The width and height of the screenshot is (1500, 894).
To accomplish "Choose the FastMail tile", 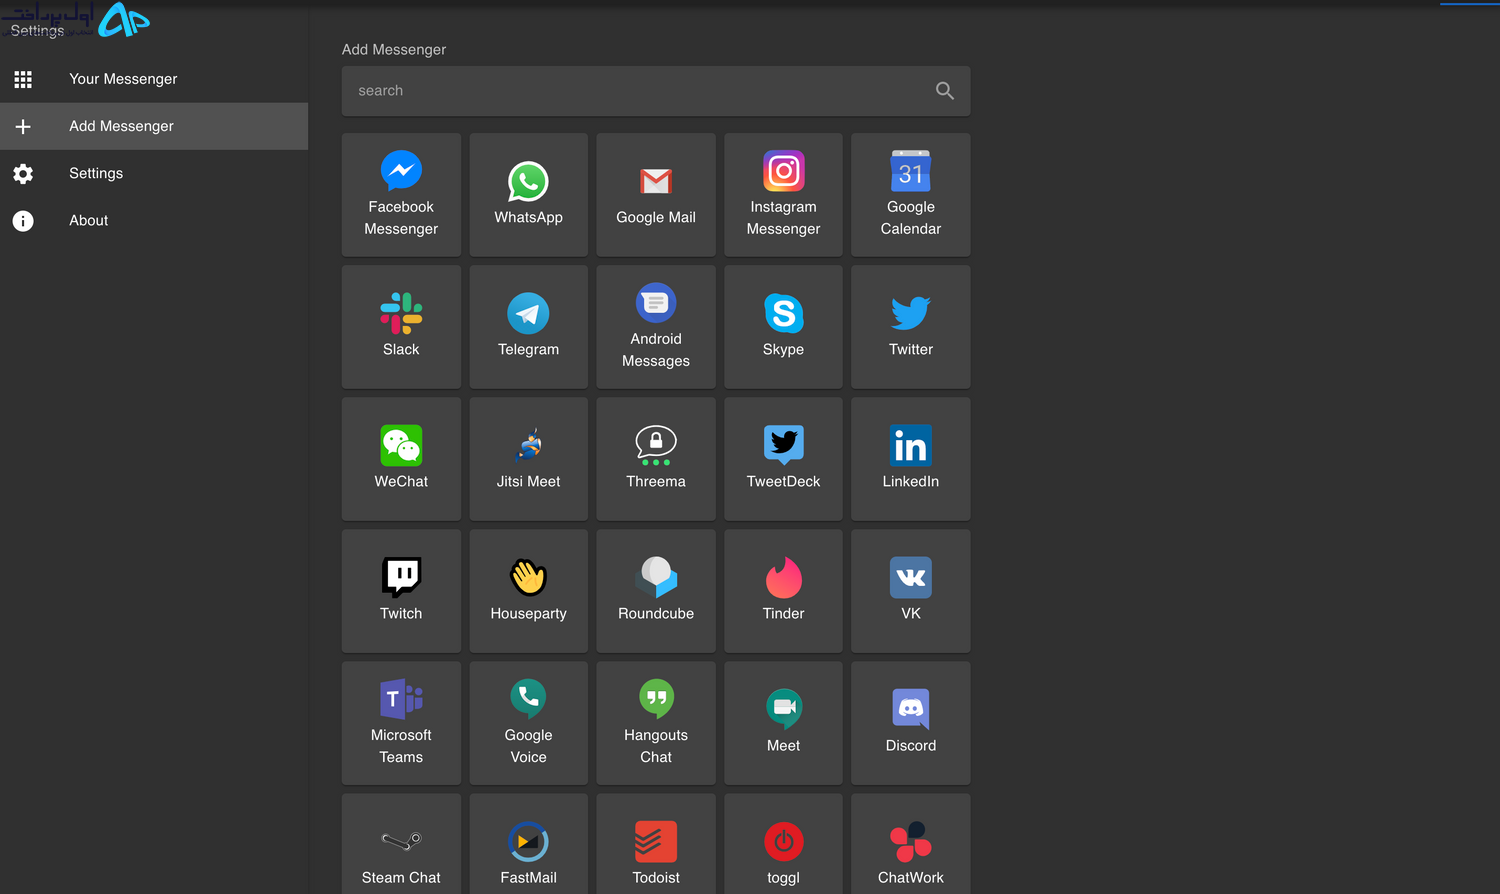I will point(528,844).
